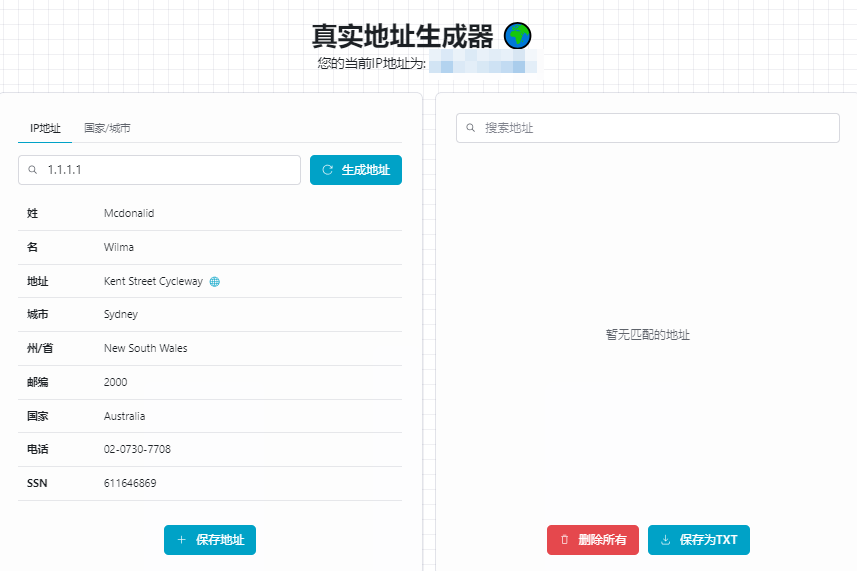The height and width of the screenshot is (571, 857).
Task: Click the SSN value 611646869
Action: click(130, 483)
